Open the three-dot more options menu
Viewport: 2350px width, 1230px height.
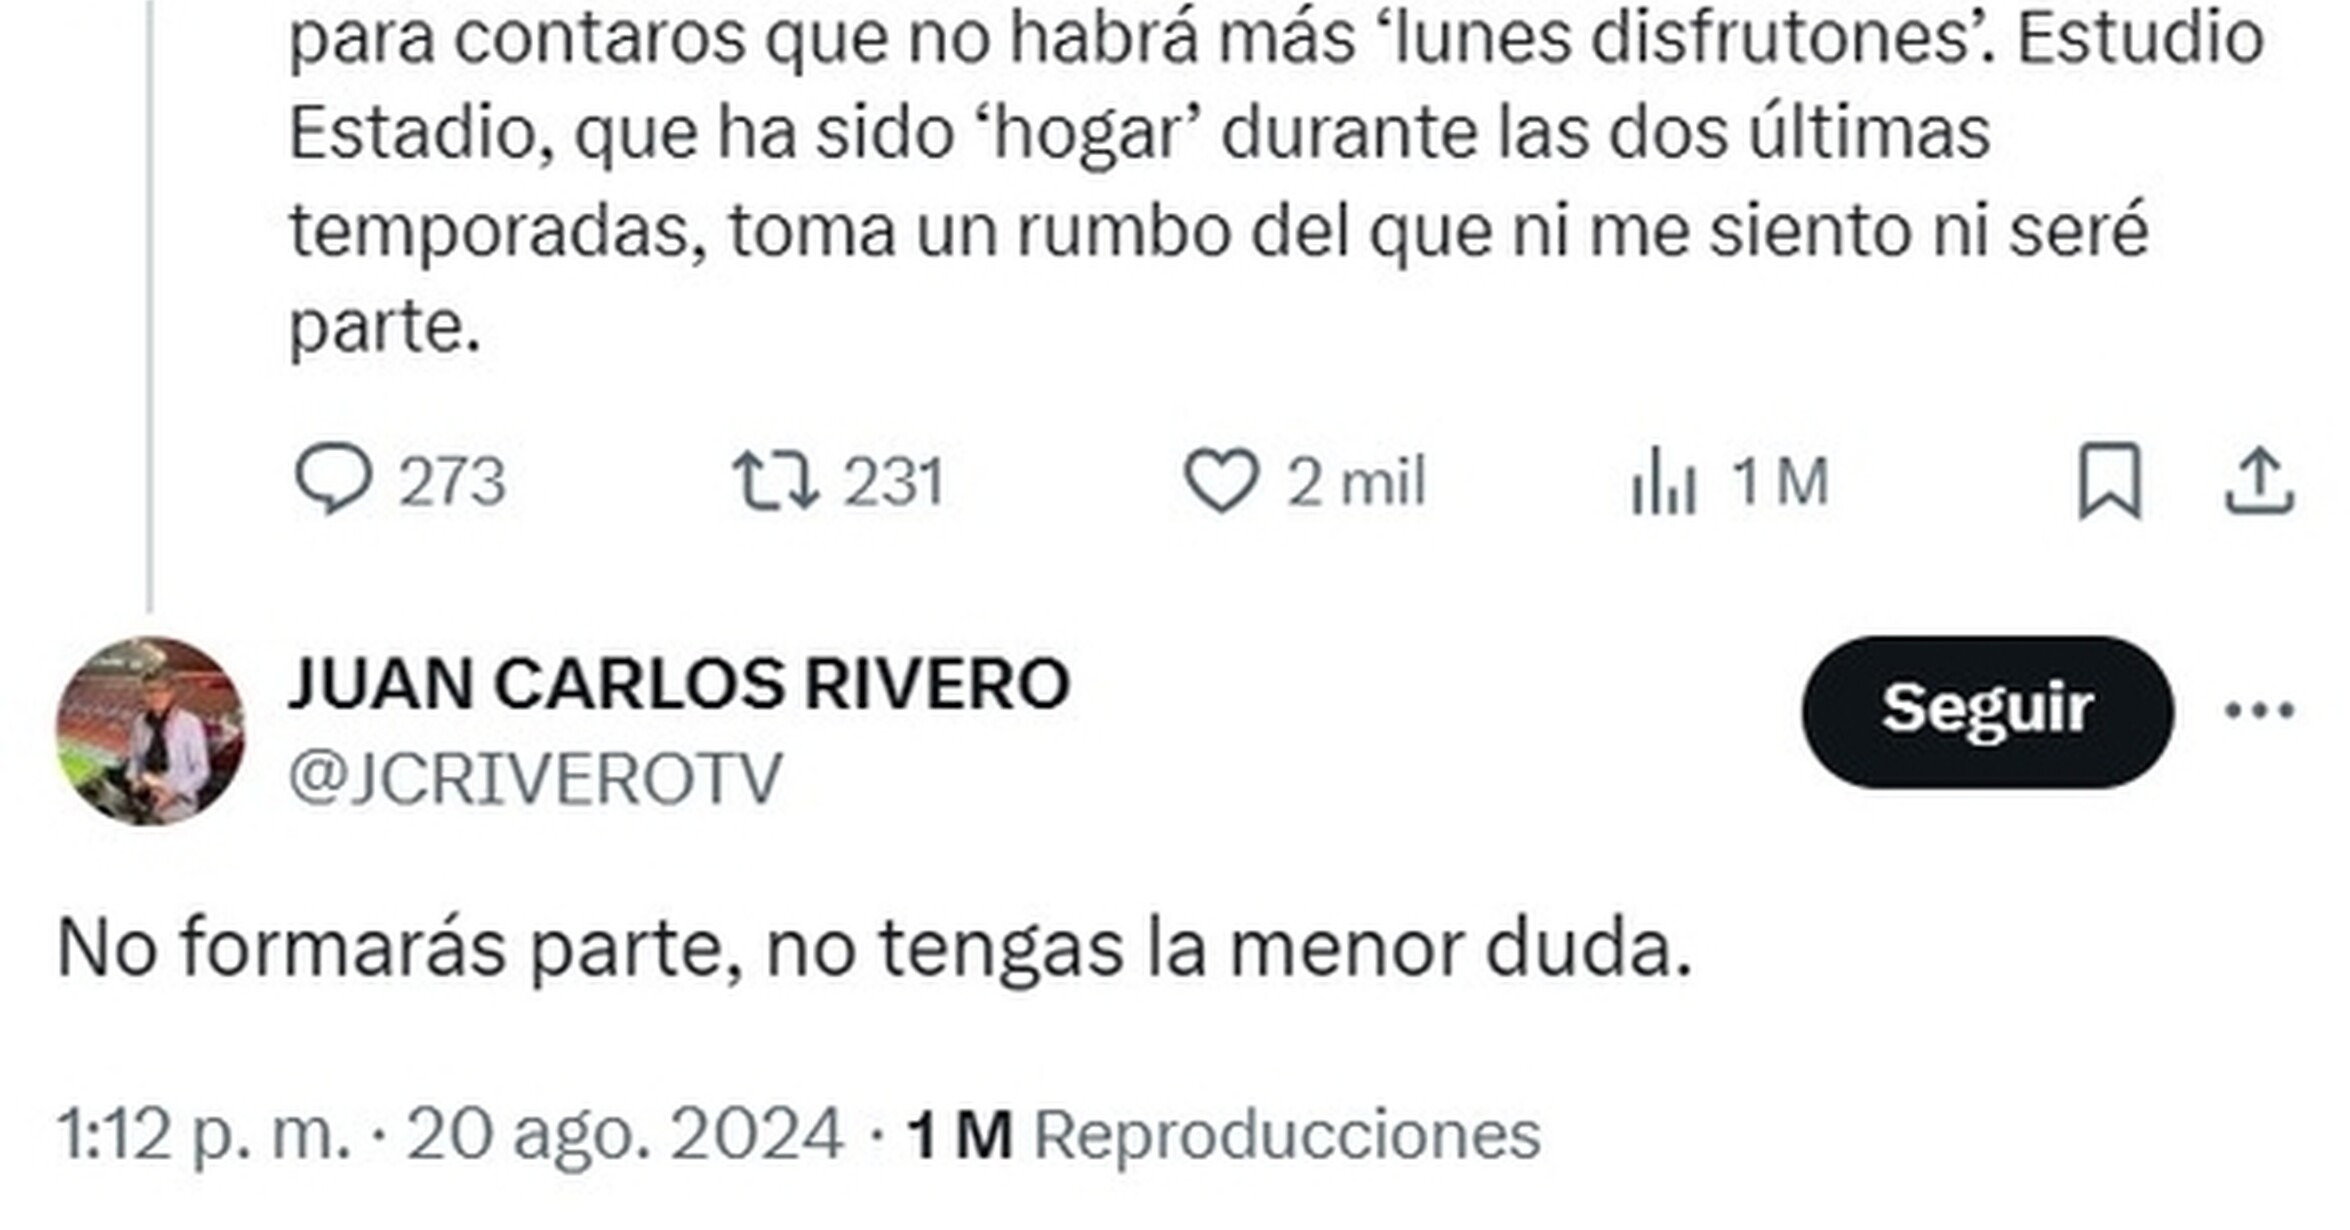(x=2259, y=711)
